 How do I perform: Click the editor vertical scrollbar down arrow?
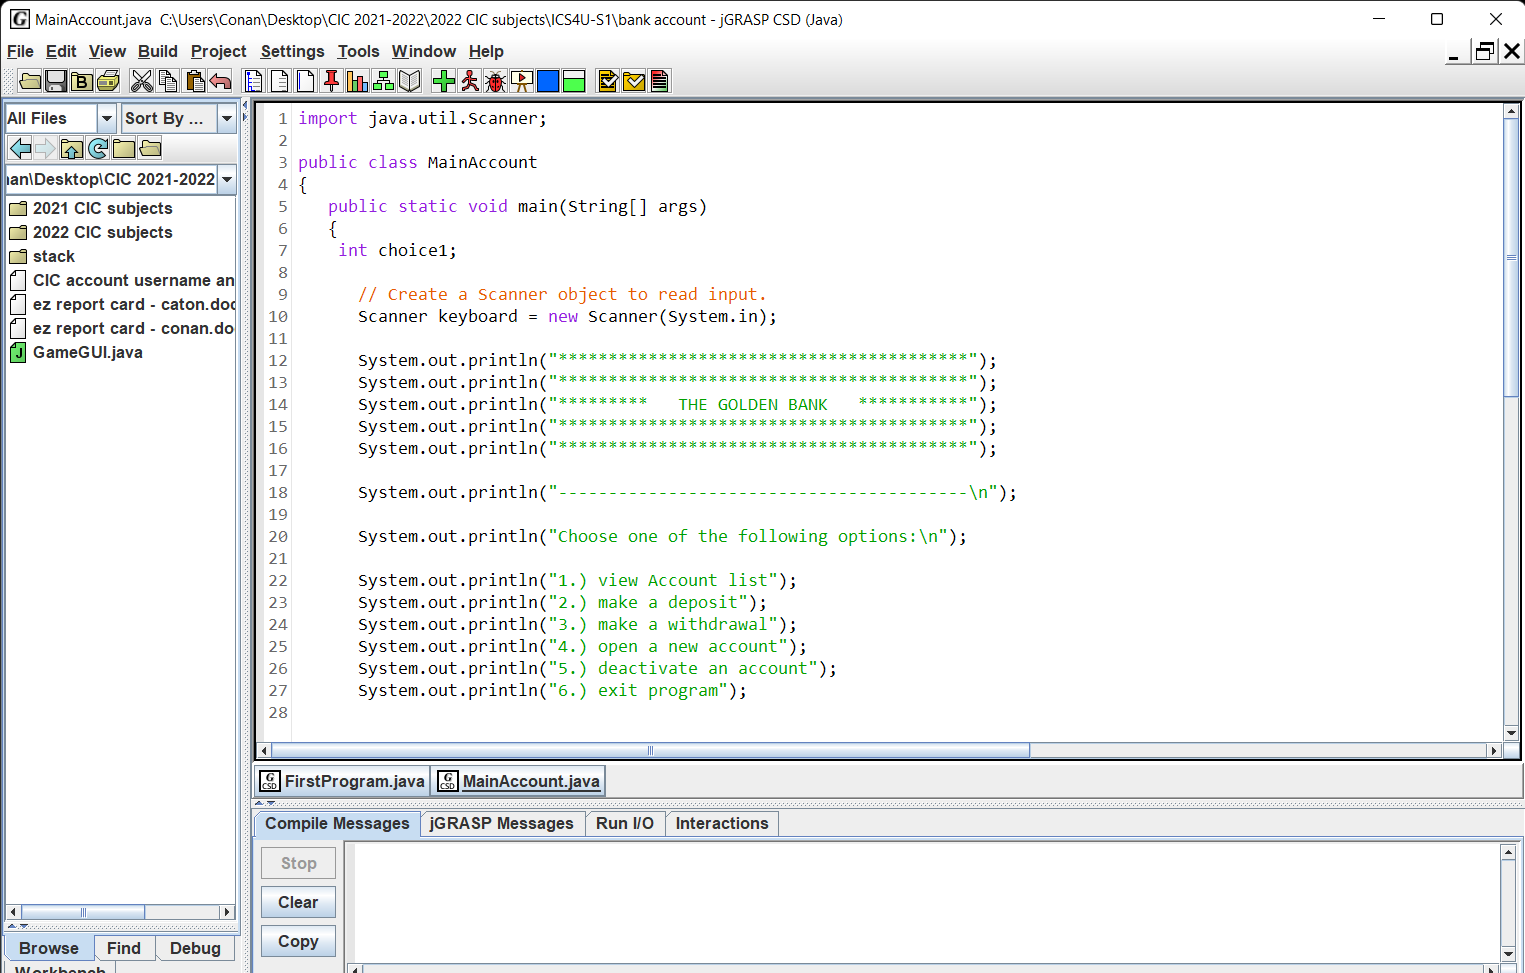[x=1512, y=733]
